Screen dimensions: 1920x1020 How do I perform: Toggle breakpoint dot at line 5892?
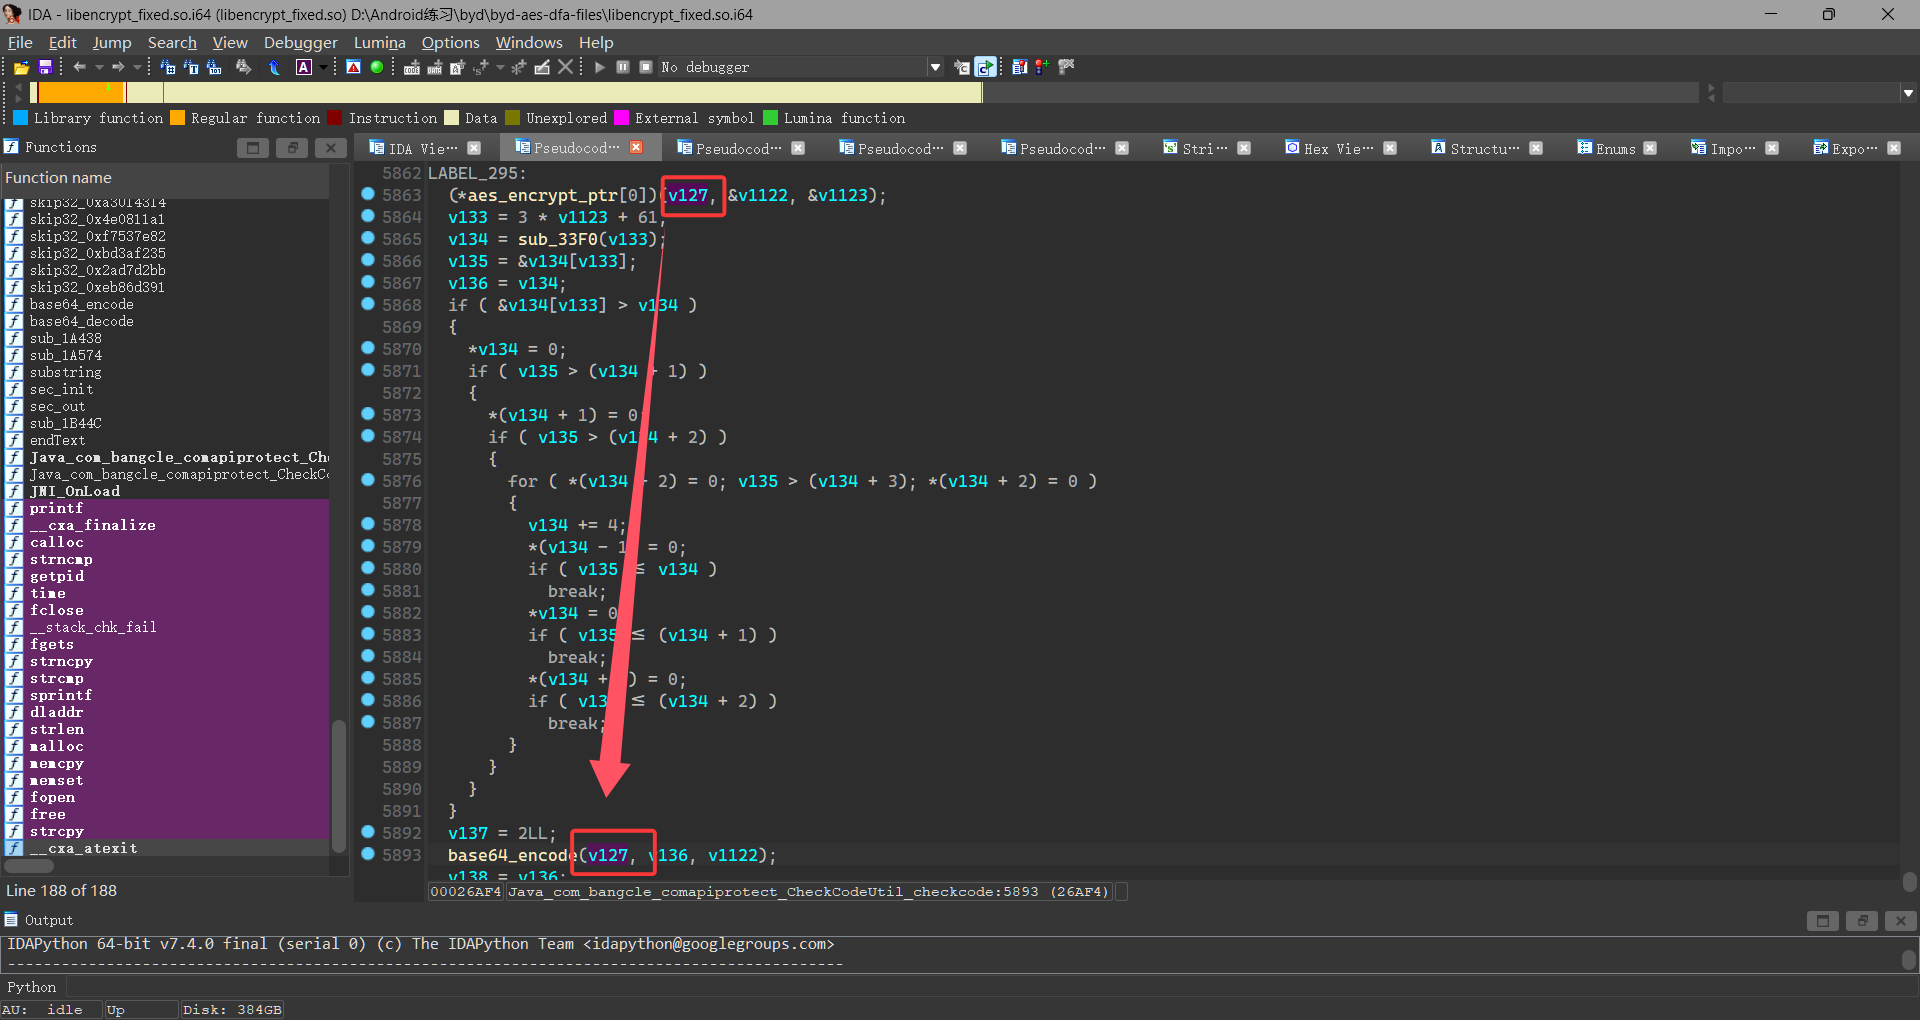click(x=367, y=832)
